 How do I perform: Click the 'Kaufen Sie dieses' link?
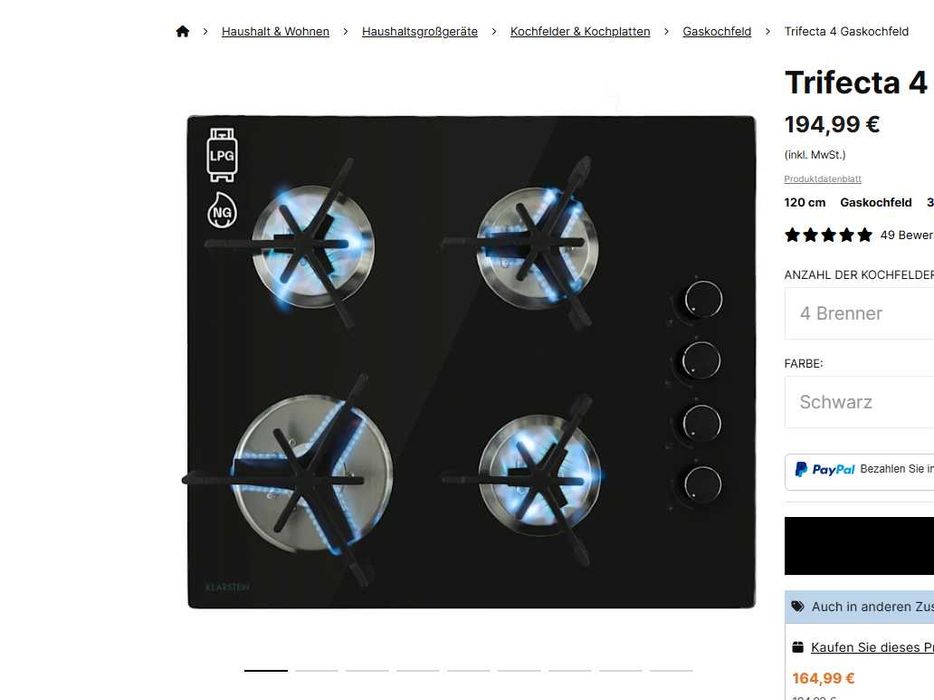(872, 647)
